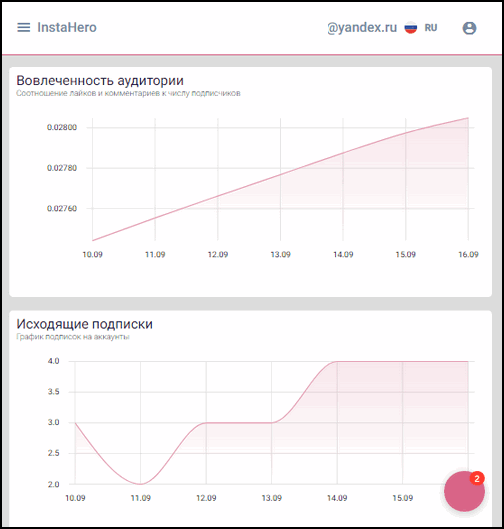Click the 10.09 label on engagement chart
Screen dimensions: 504x529
click(92, 254)
